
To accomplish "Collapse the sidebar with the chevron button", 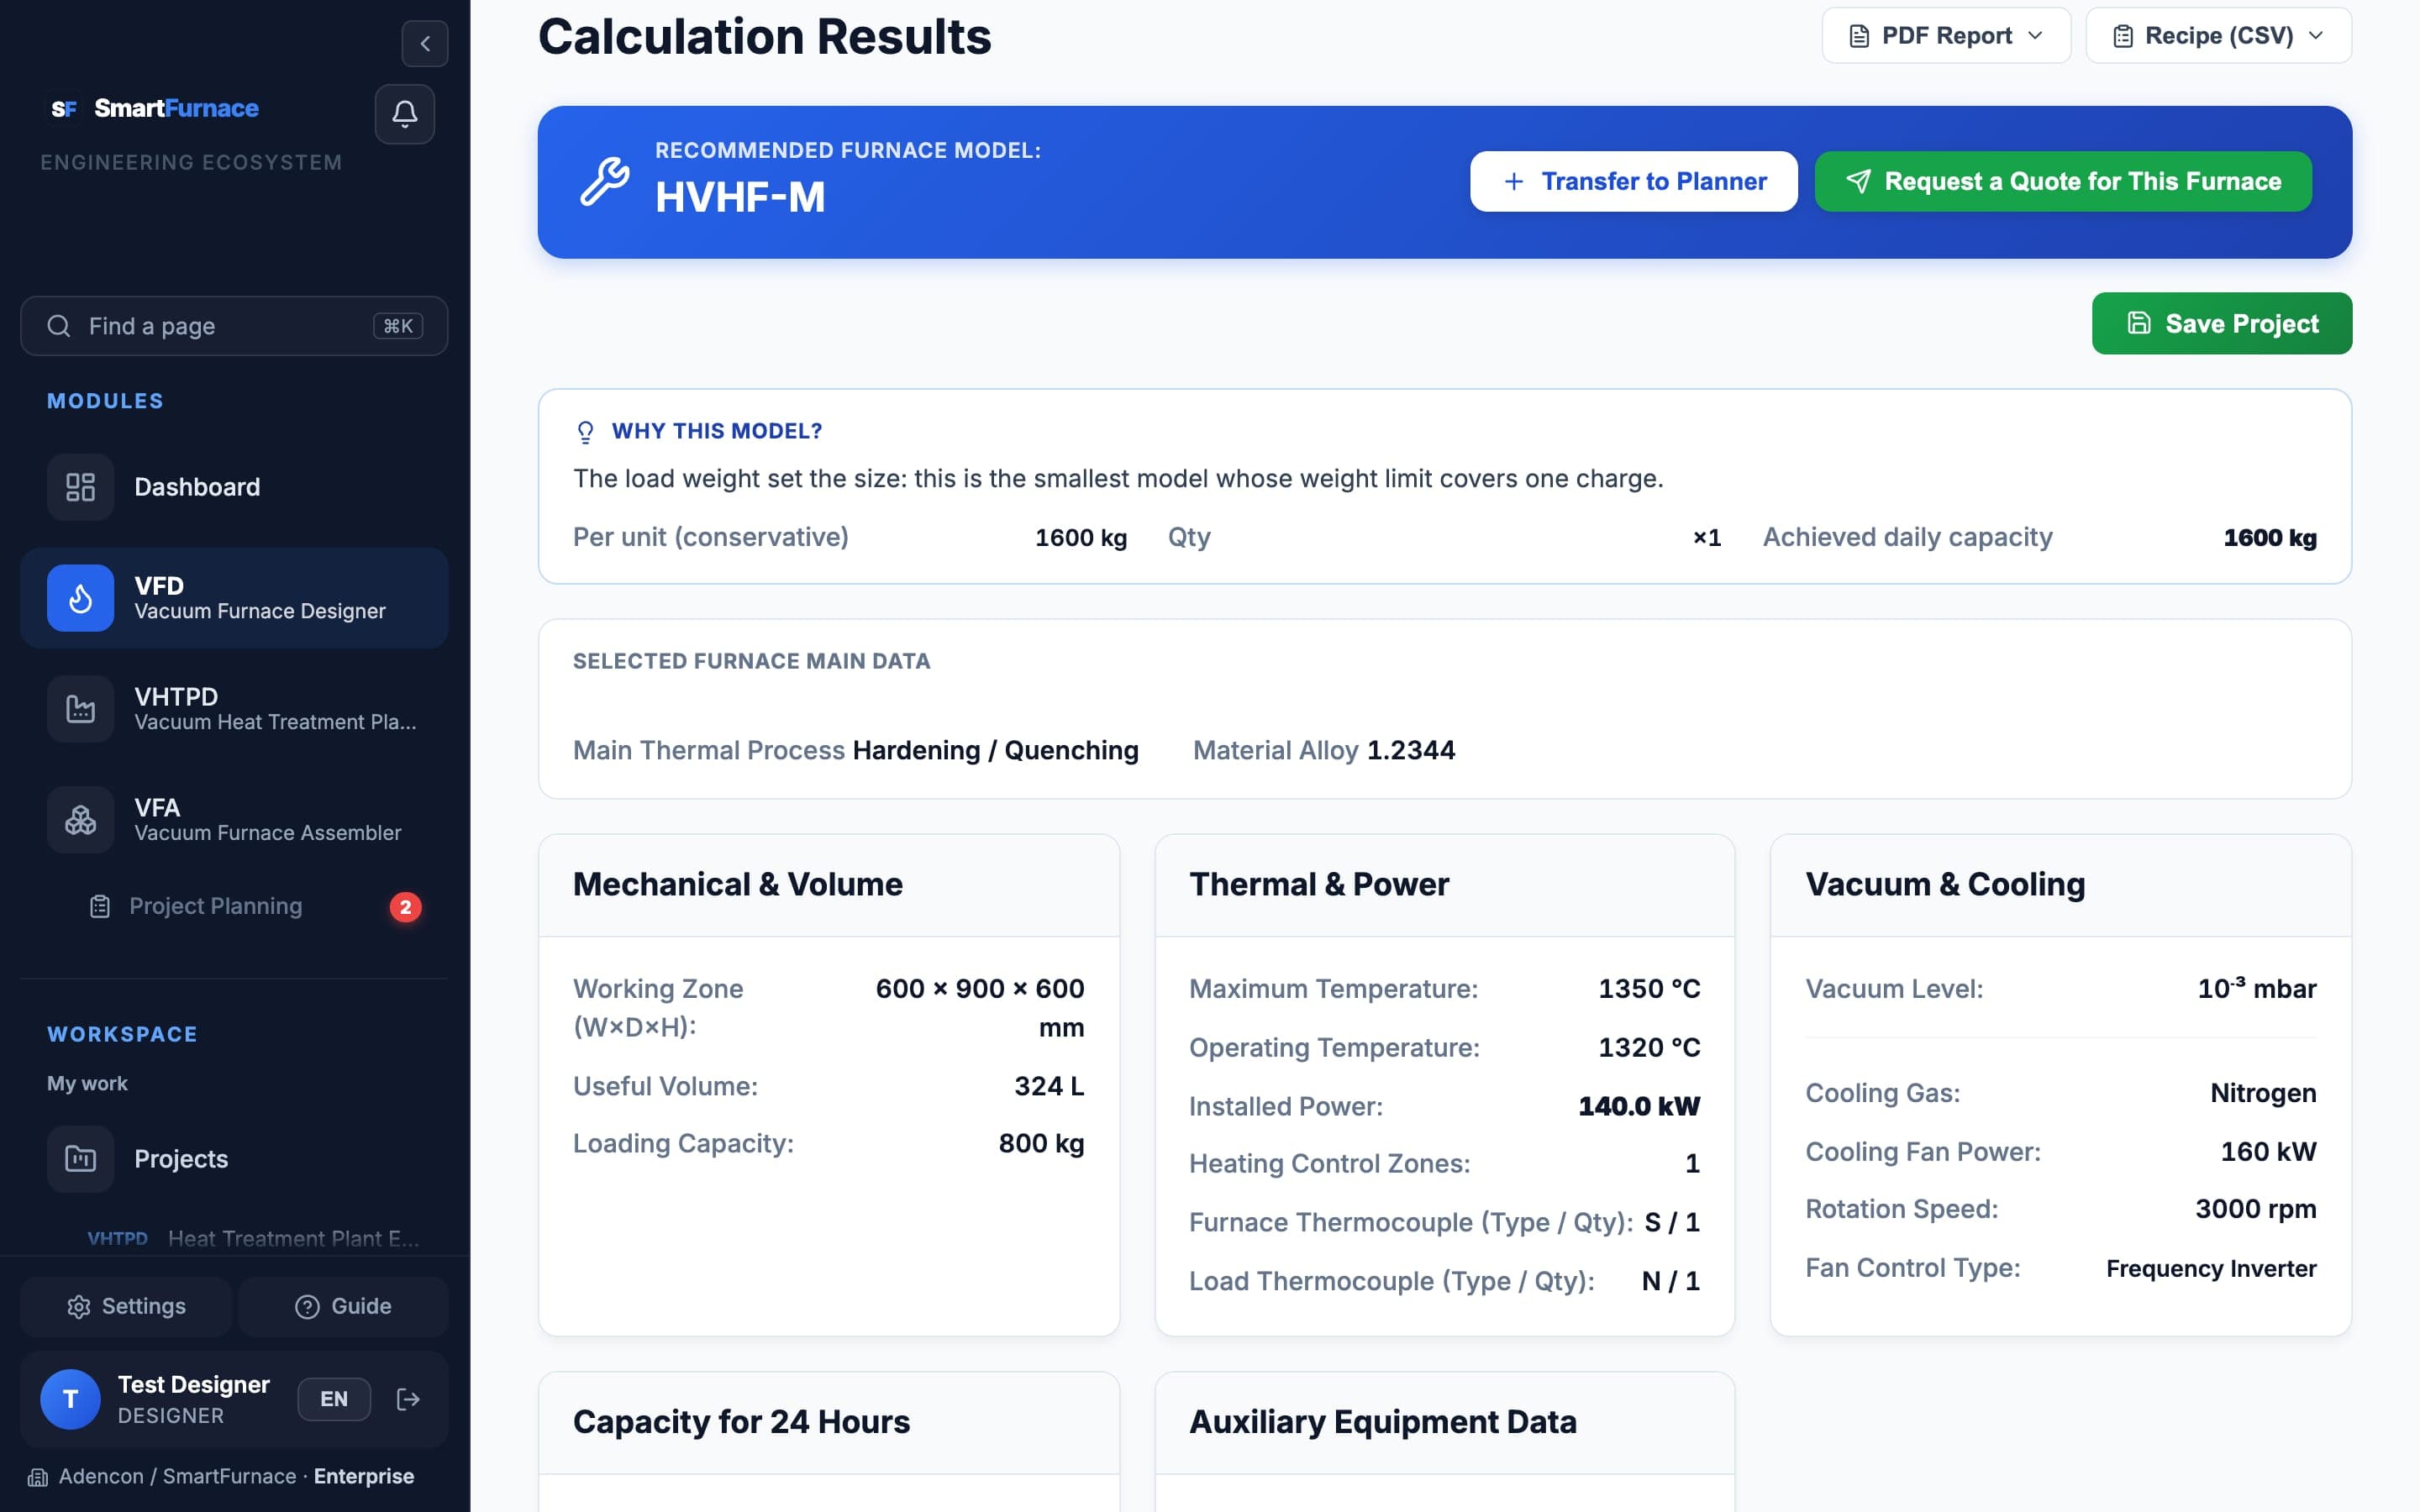I will [425, 44].
